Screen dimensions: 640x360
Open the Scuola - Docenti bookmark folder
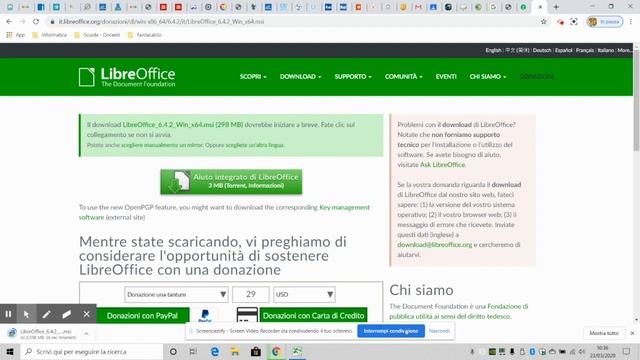click(x=97, y=35)
